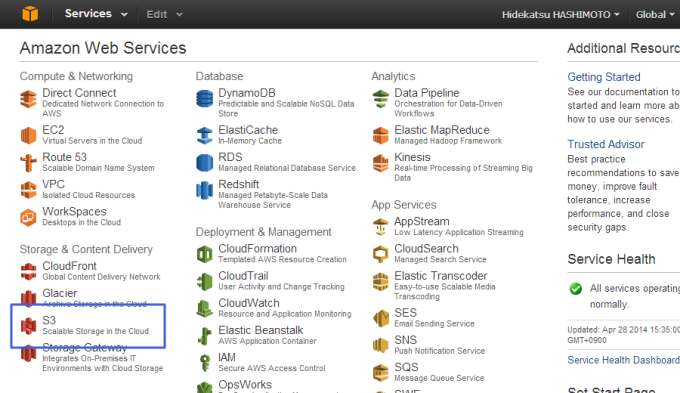Click the Redshift blue icon
This screenshot has height=393, width=680.
[x=205, y=190]
